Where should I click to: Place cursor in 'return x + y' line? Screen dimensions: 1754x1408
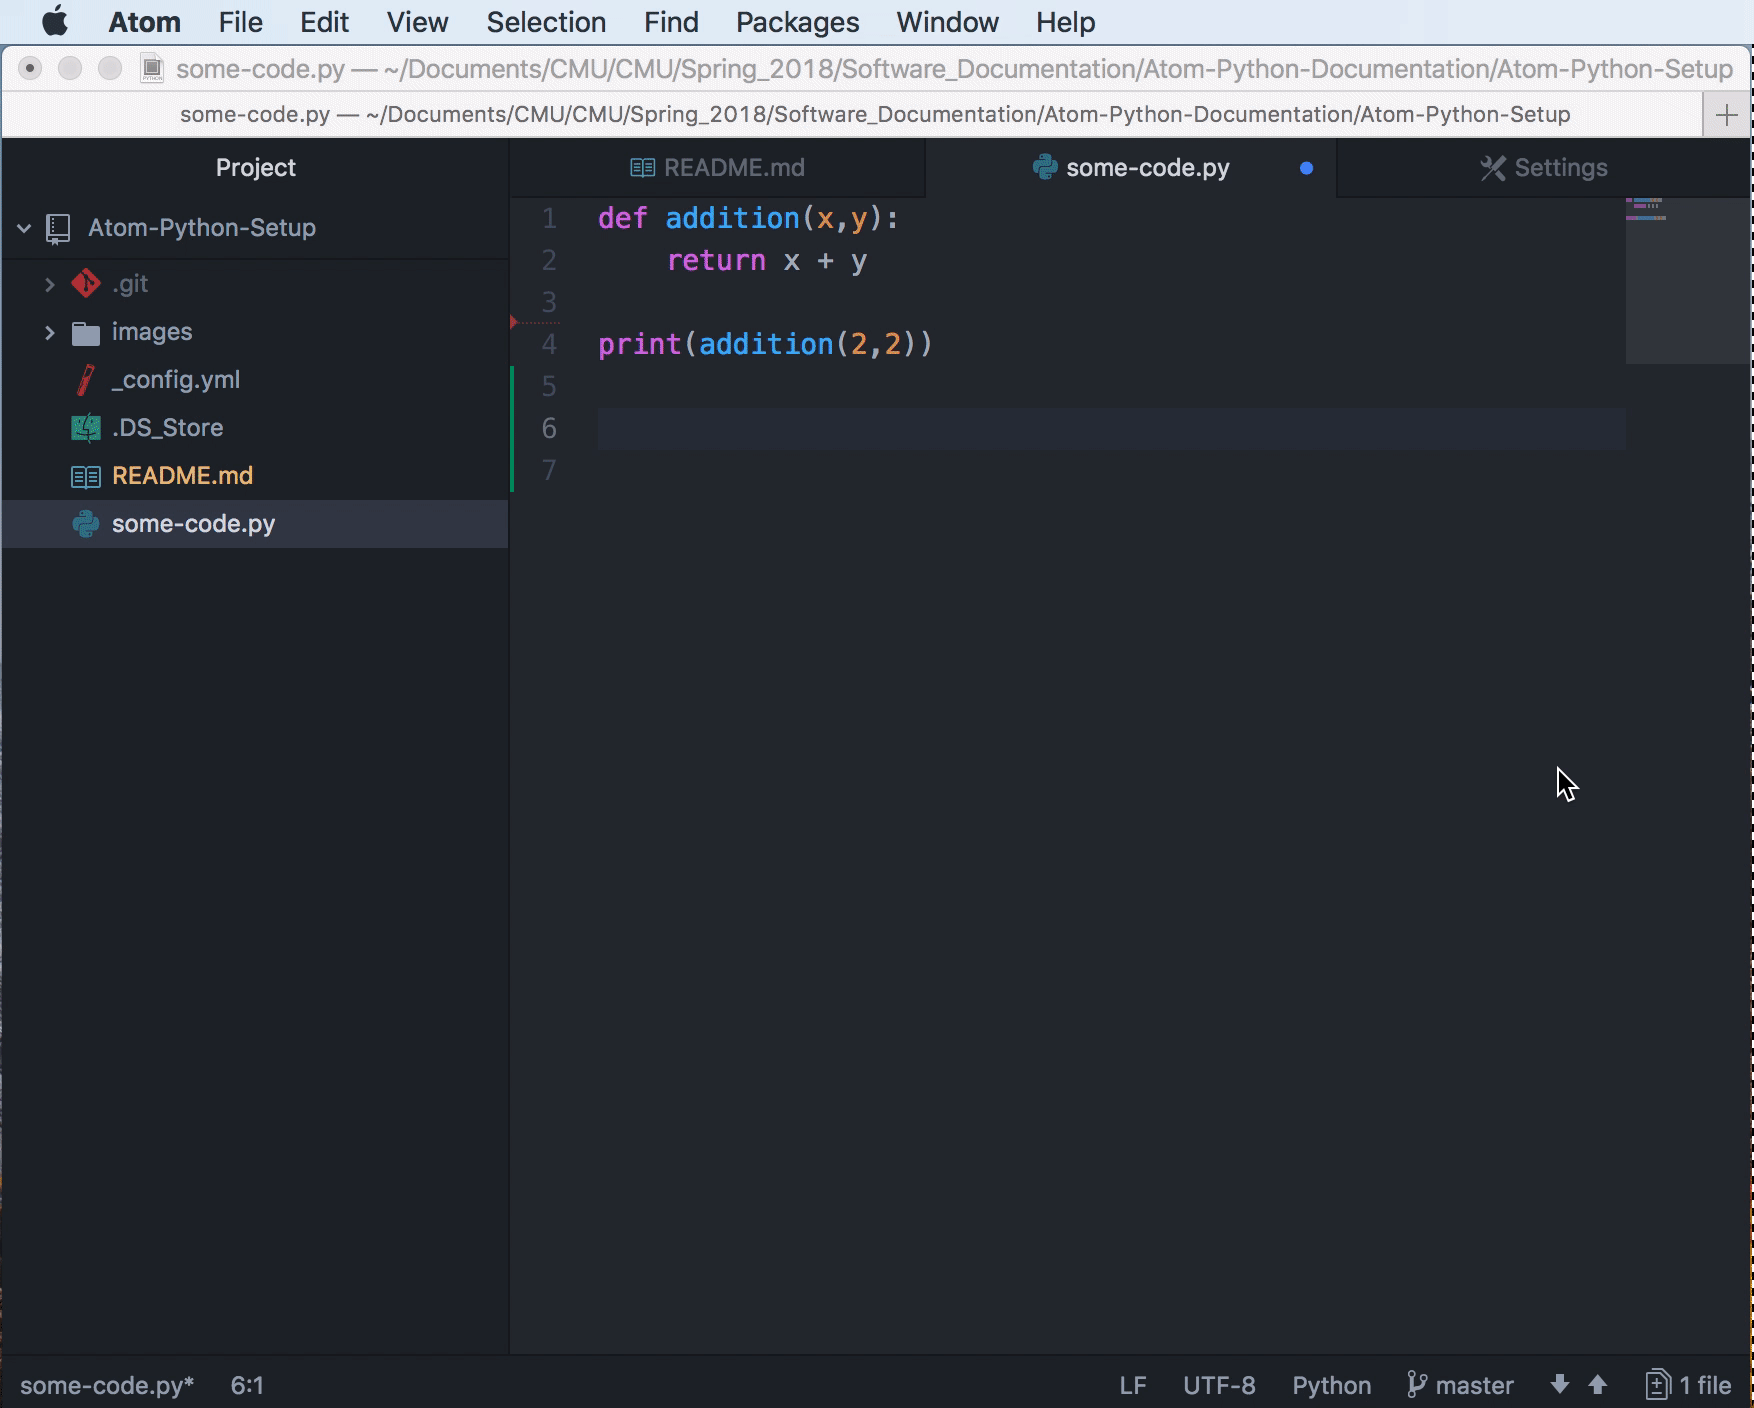click(767, 261)
